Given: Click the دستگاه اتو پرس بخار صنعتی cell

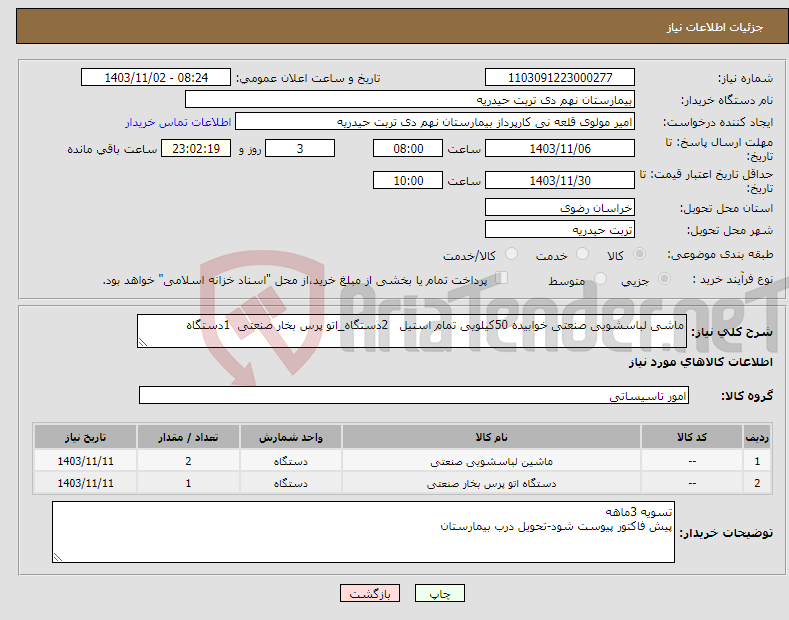Looking at the screenshot, I should point(491,483).
